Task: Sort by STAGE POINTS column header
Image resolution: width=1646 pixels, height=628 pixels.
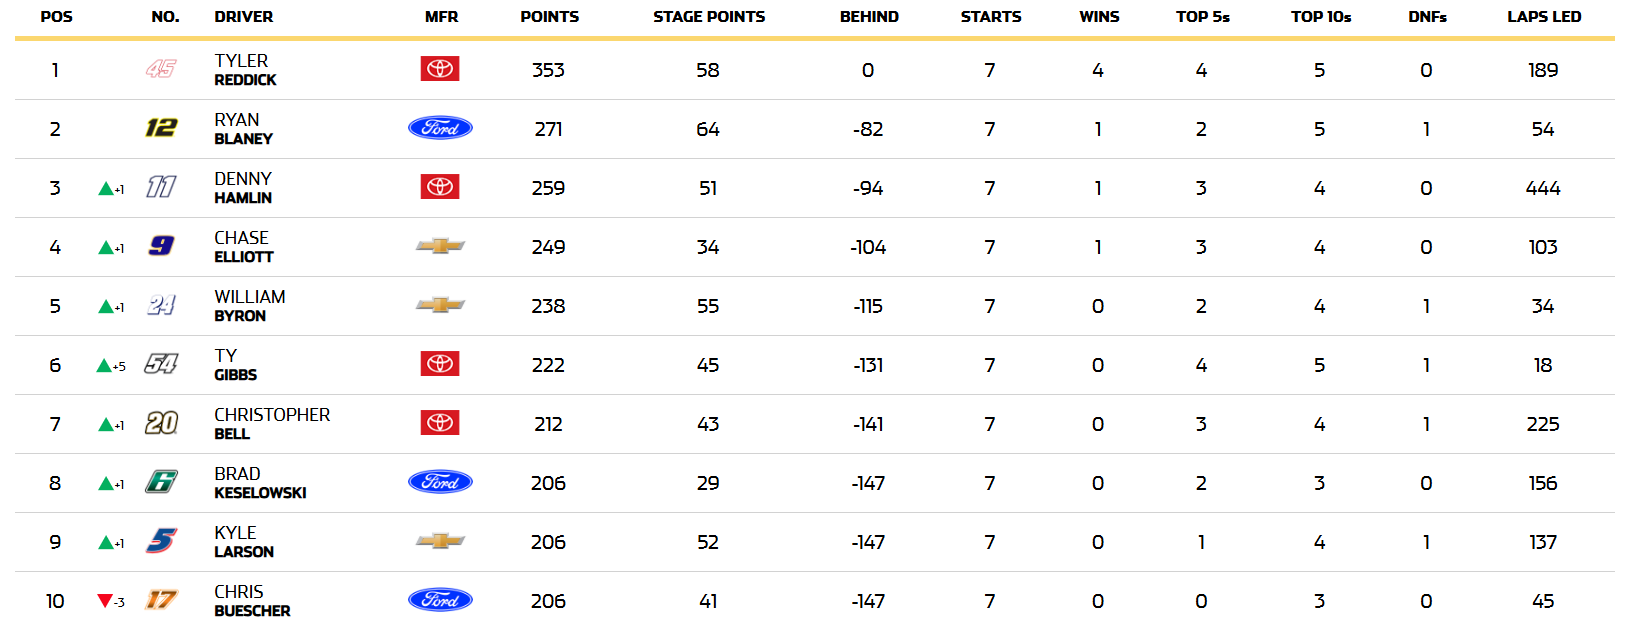Action: (x=709, y=17)
